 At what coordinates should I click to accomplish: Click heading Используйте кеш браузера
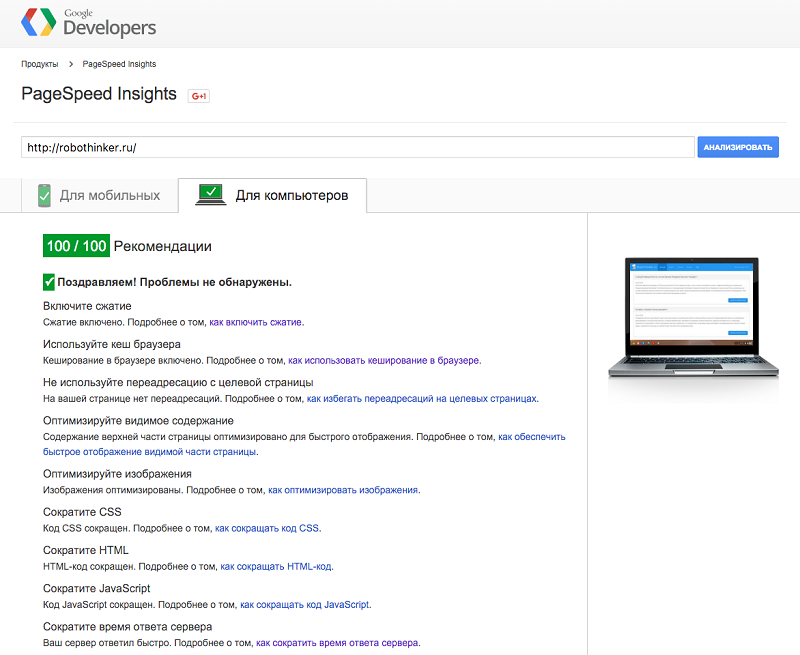112,344
